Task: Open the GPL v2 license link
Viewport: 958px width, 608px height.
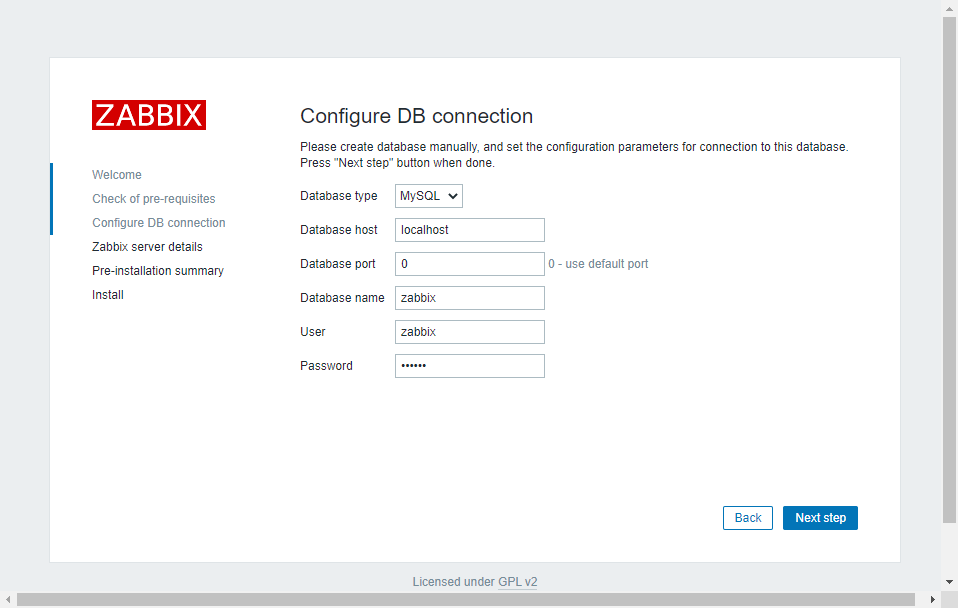Action: (517, 582)
